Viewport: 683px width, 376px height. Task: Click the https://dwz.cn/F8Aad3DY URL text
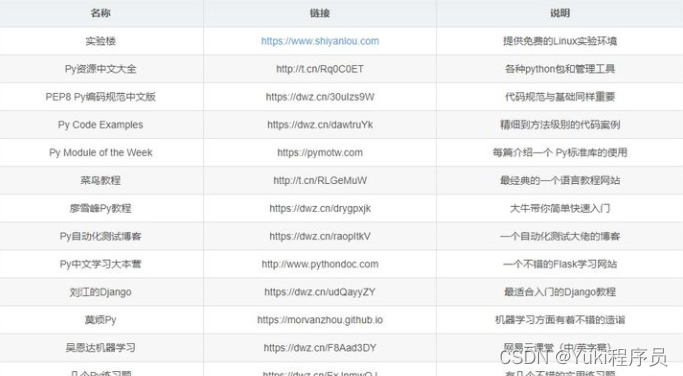(320, 348)
